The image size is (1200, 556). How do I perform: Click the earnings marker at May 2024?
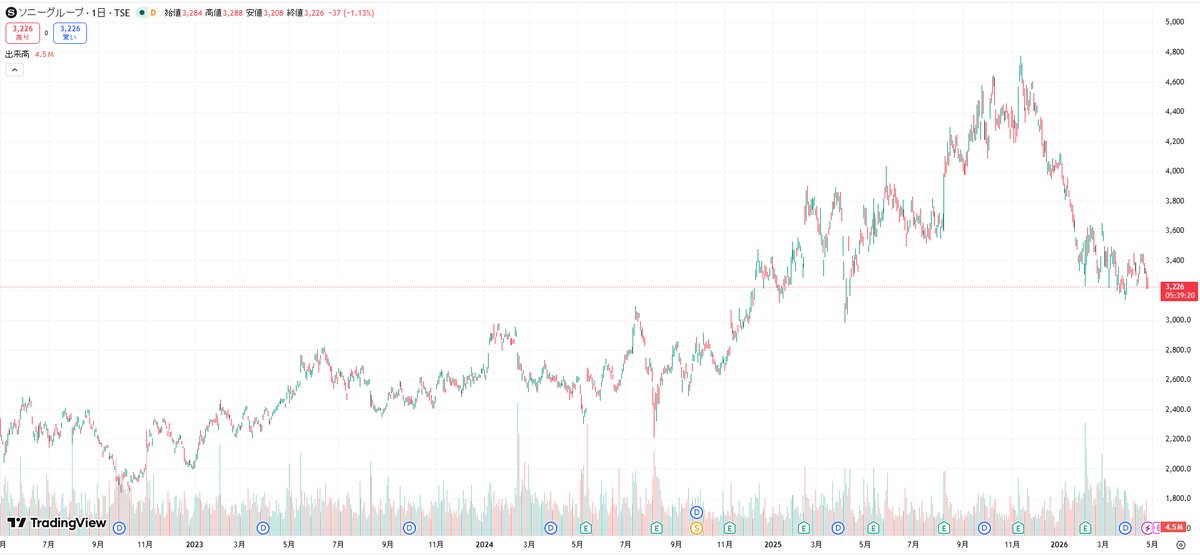pos(586,527)
